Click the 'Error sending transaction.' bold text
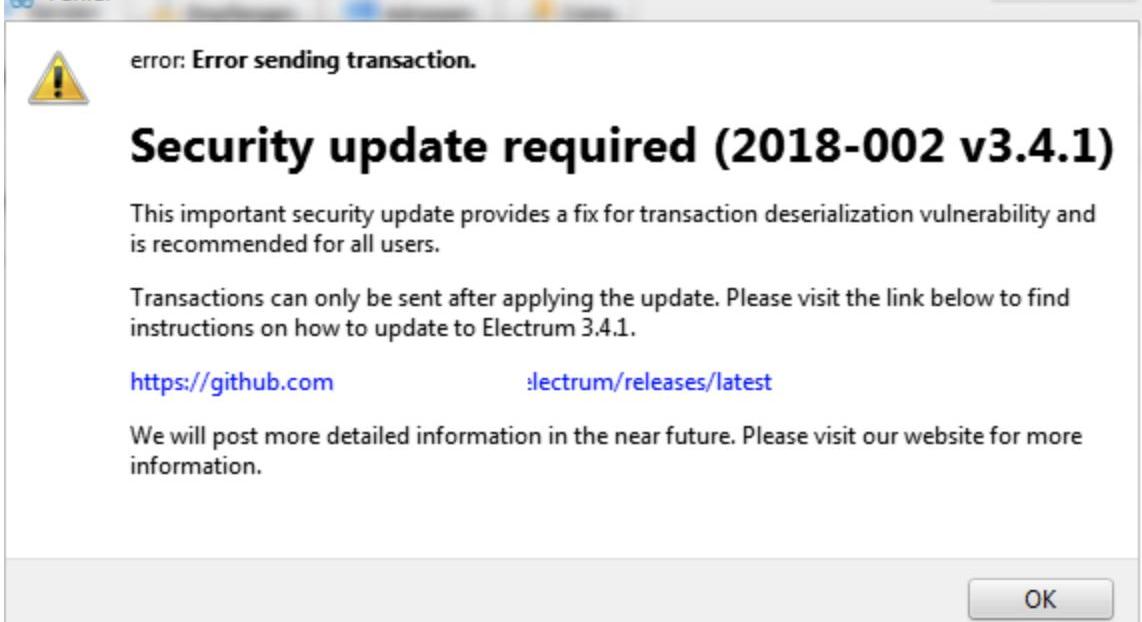This screenshot has height=622, width=1142. (x=334, y=61)
